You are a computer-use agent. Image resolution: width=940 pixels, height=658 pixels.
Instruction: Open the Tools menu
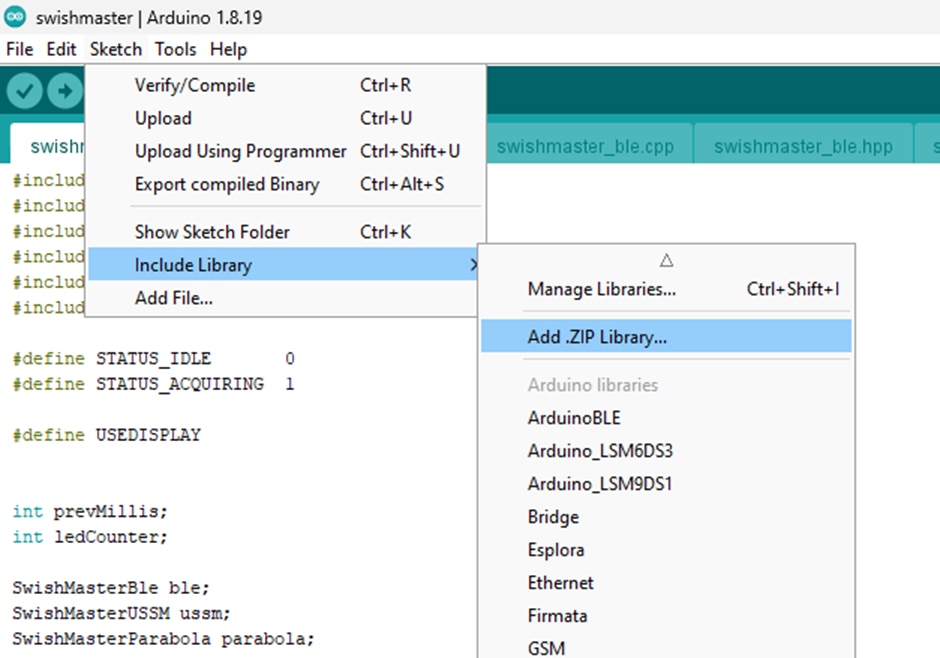point(175,49)
